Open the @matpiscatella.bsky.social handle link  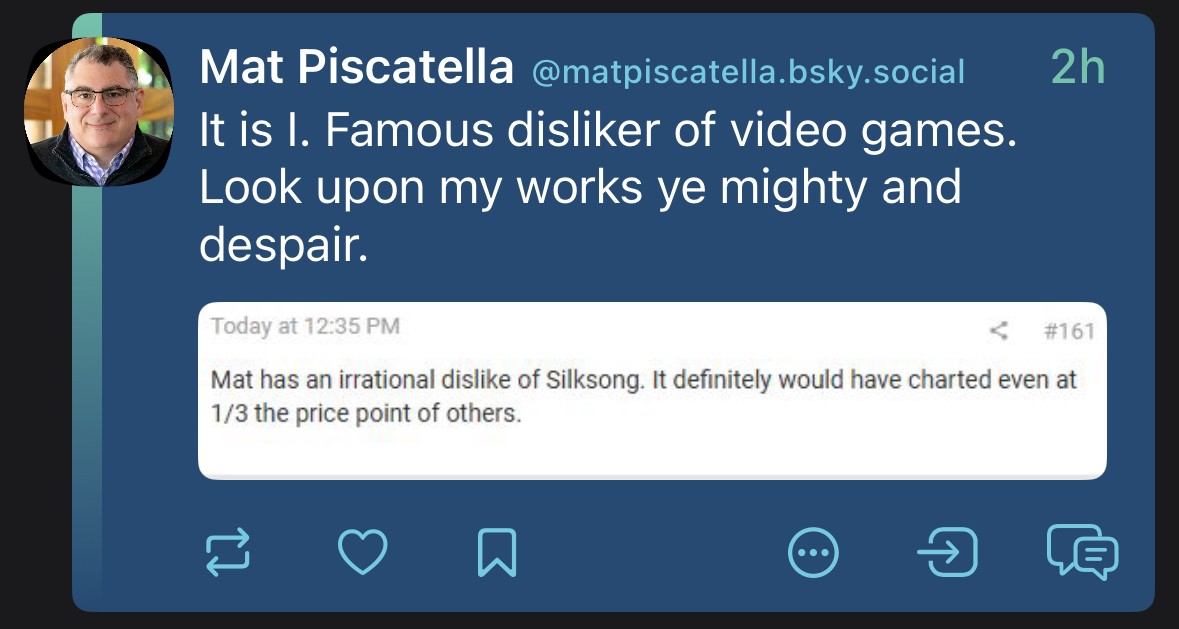(x=748, y=72)
